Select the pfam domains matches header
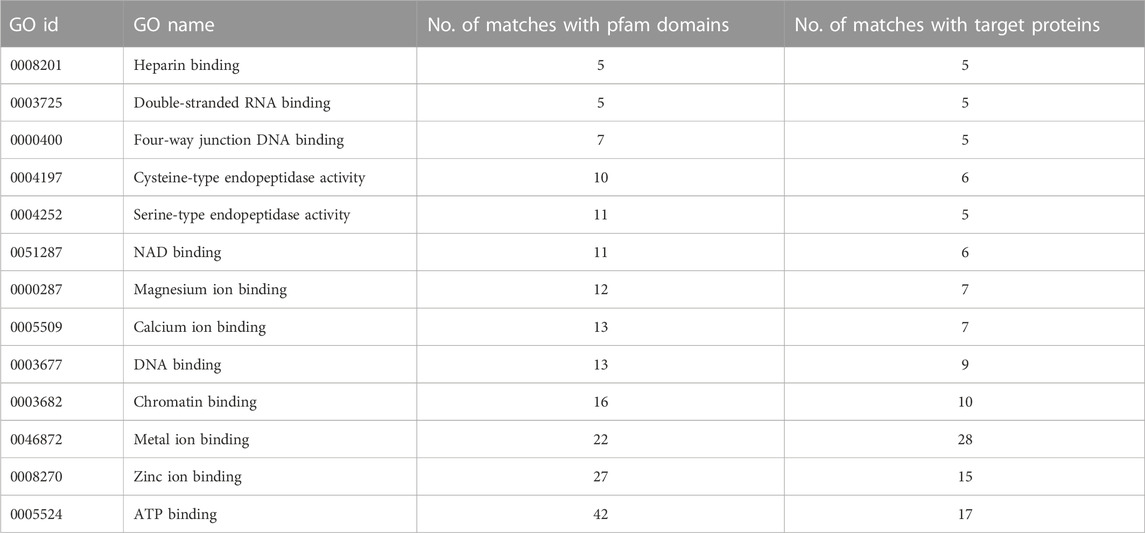This screenshot has width=1145, height=533. (x=600, y=24)
